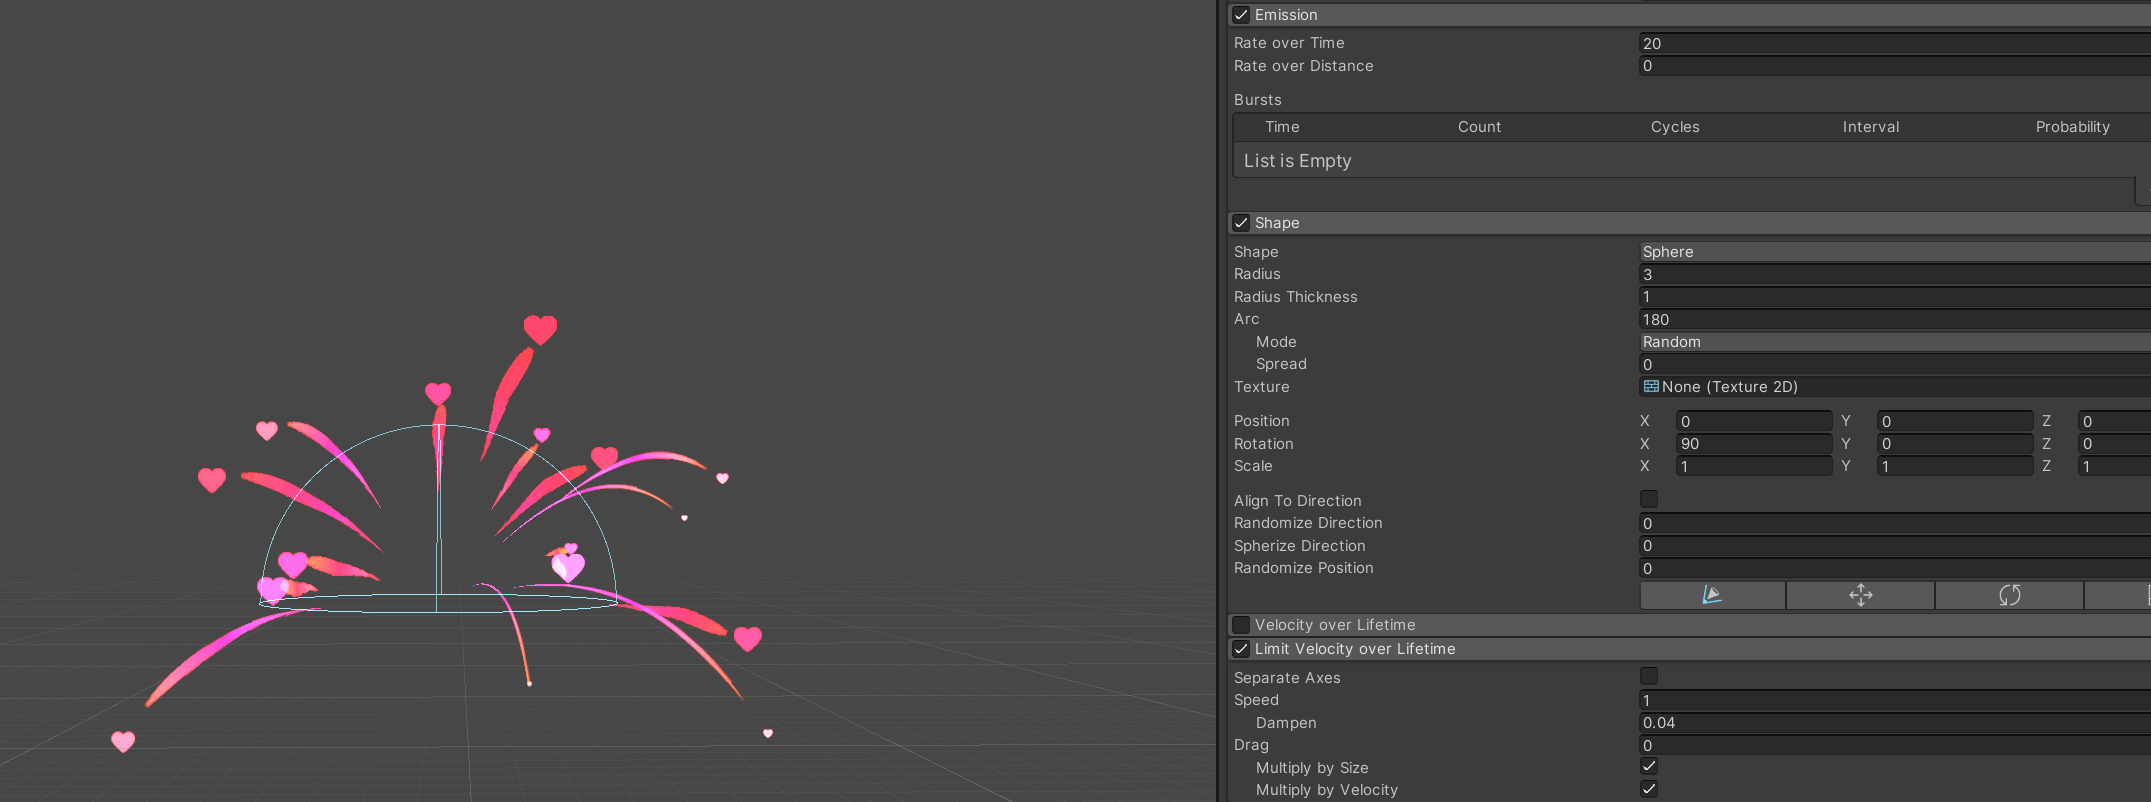Click the Dampen value field
The height and width of the screenshot is (802, 2151).
(1890, 723)
